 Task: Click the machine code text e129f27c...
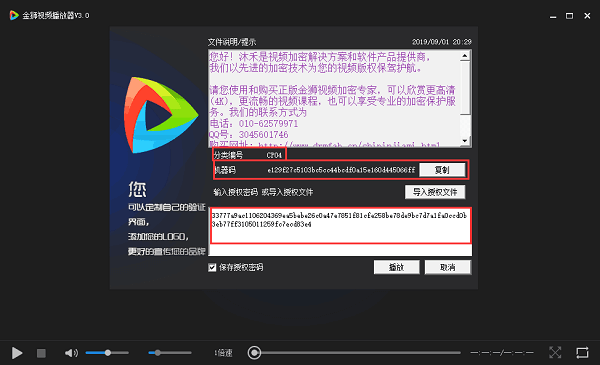coord(341,170)
